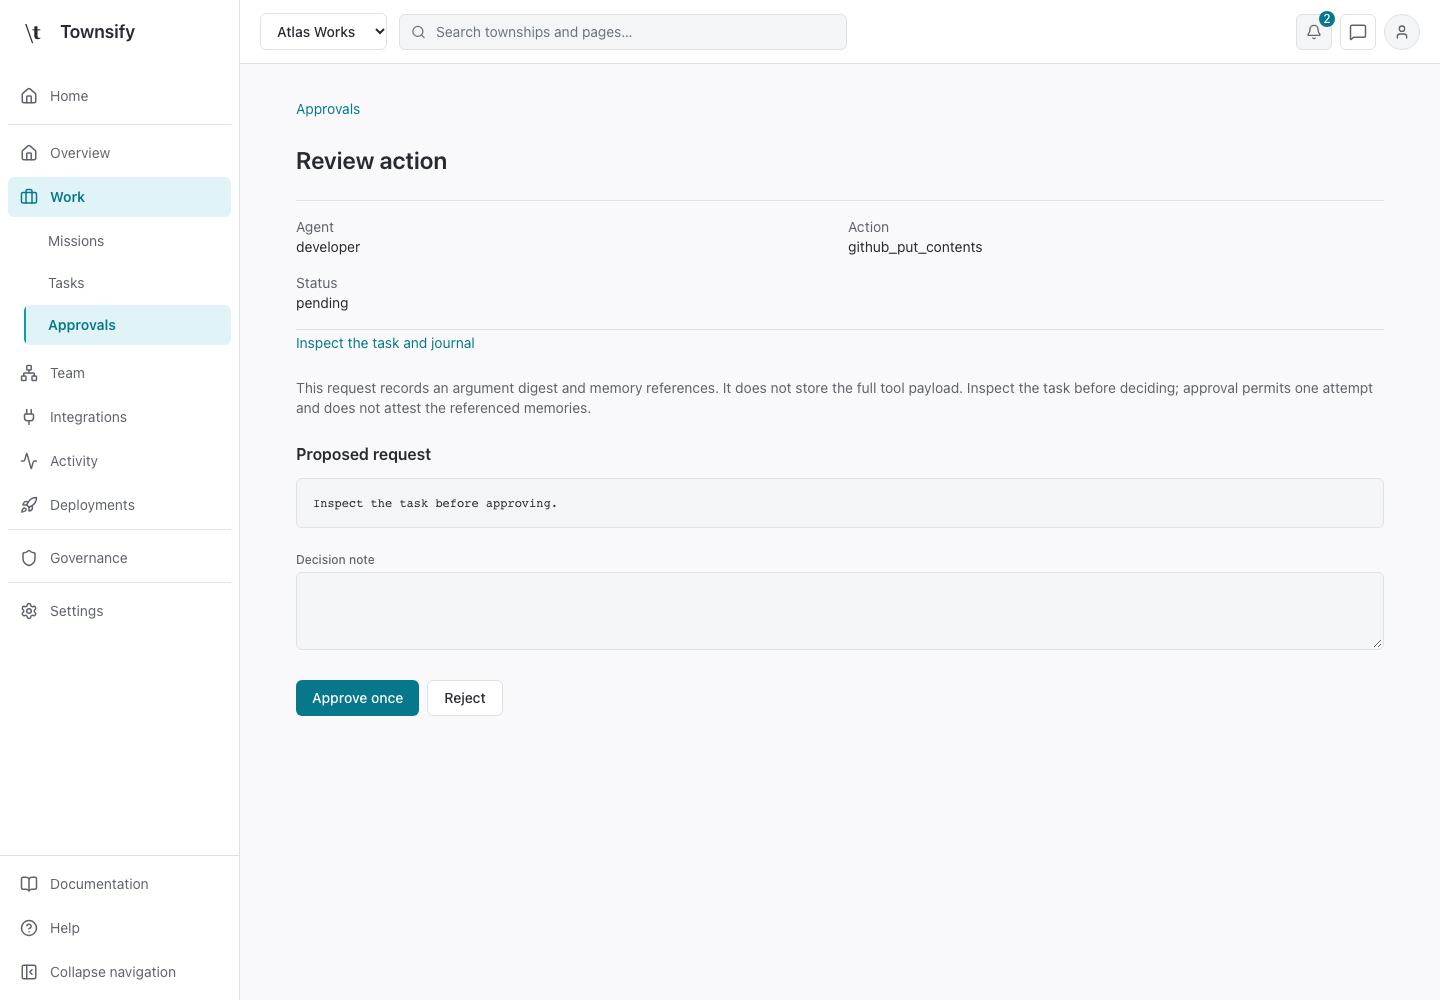Click the Review action heading
Viewport: 1440px width, 1000px height.
pos(371,161)
